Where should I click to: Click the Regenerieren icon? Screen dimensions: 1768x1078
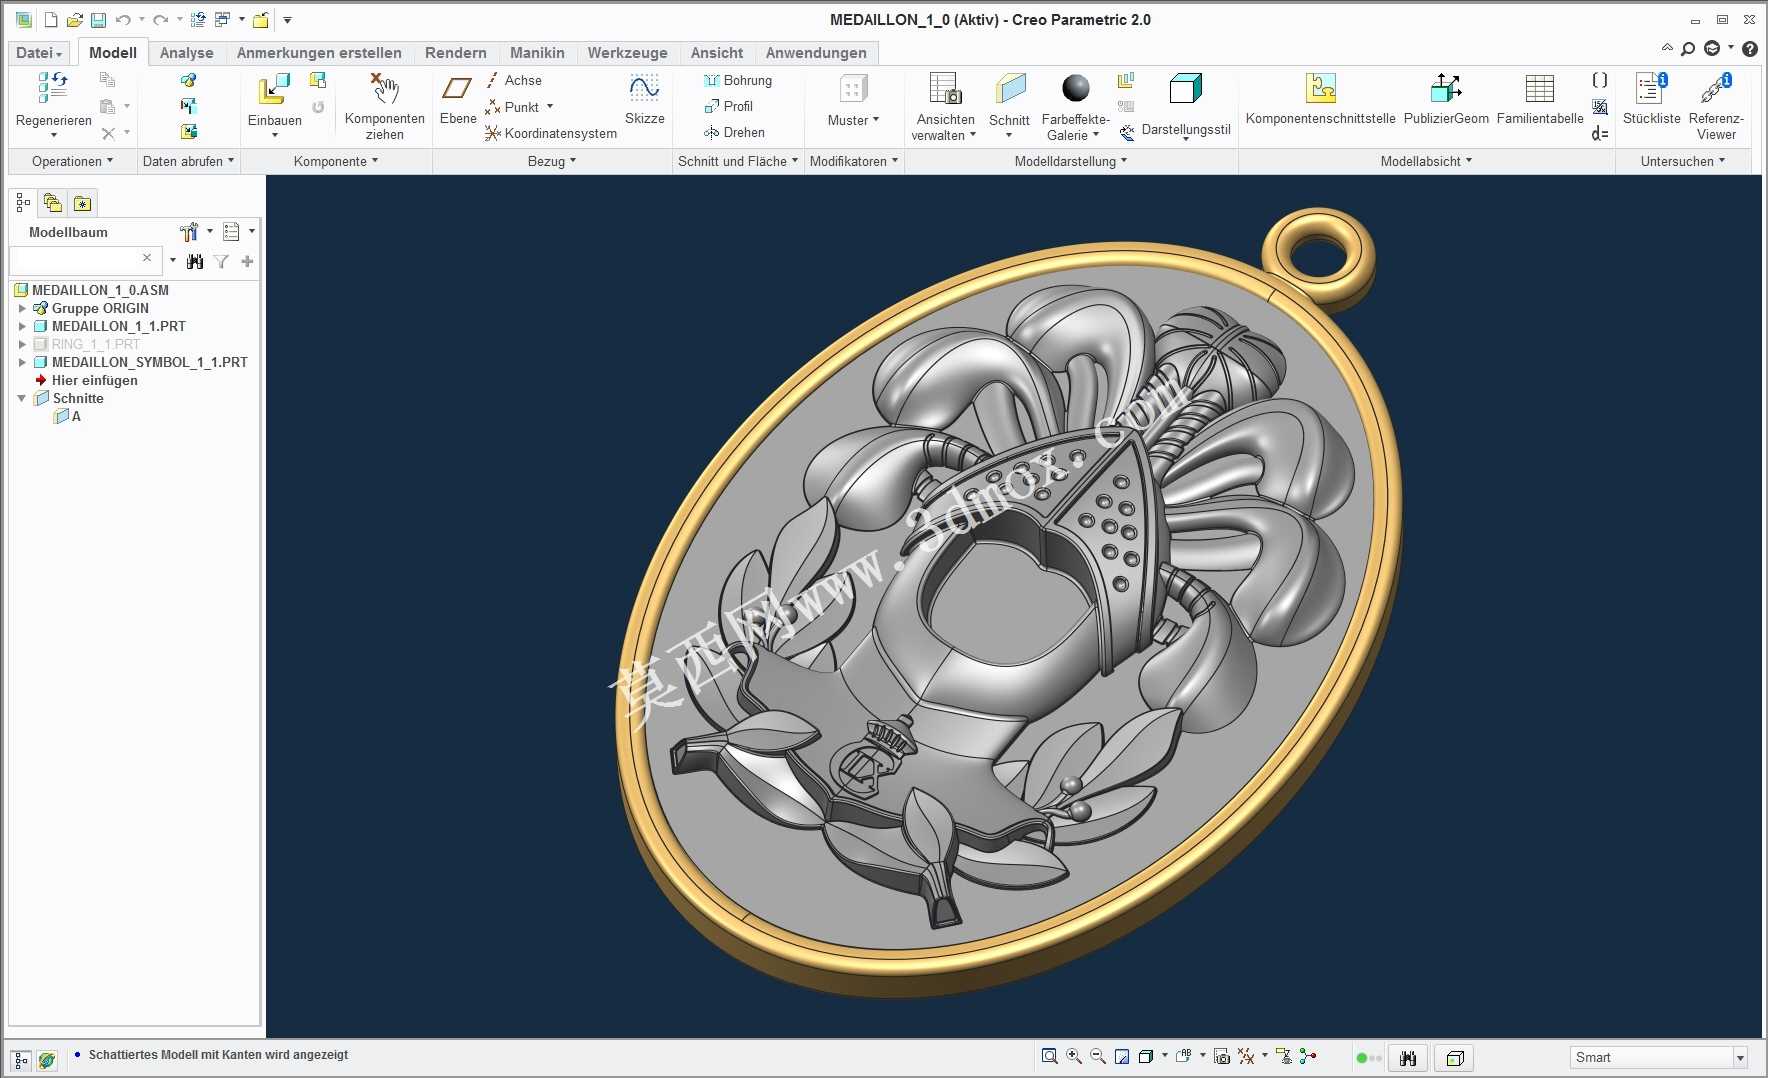point(53,88)
